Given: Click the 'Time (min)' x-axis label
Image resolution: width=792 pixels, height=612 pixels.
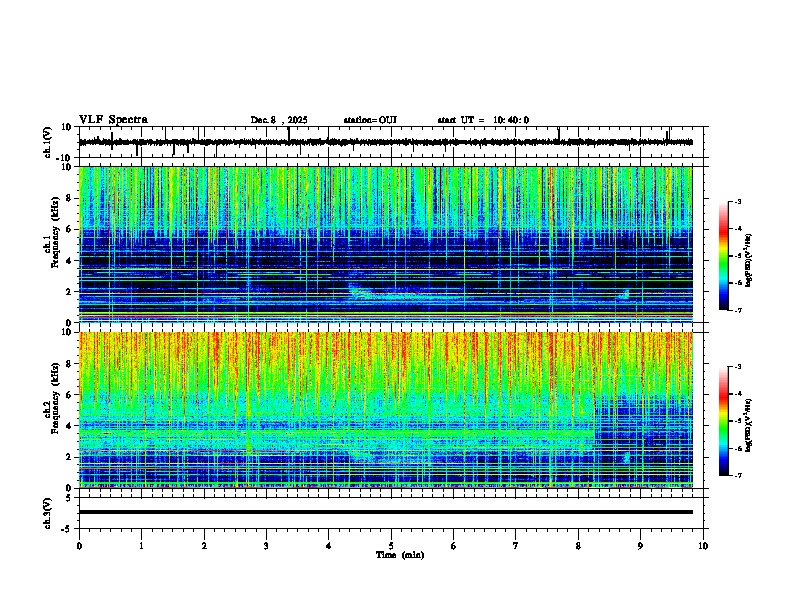Looking at the screenshot, I should click(x=400, y=555).
